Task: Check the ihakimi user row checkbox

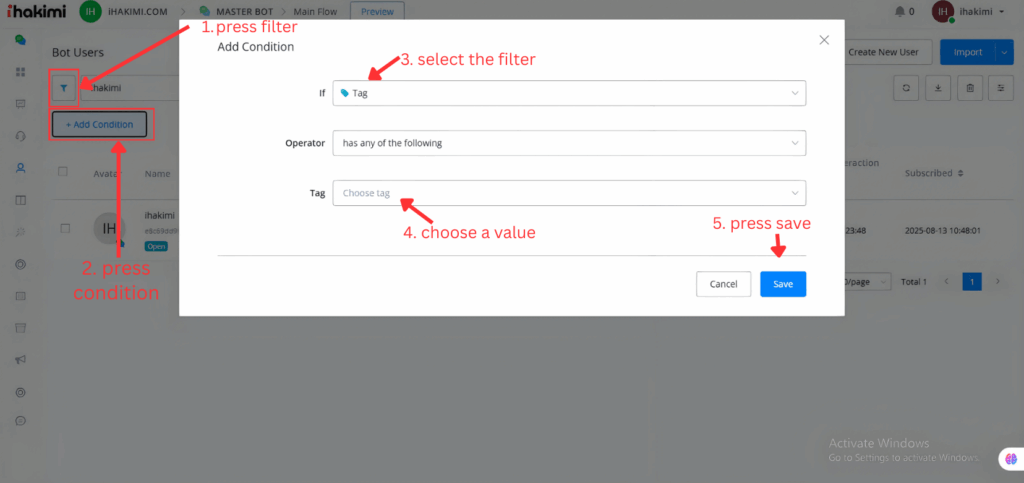Action: click(x=64, y=228)
